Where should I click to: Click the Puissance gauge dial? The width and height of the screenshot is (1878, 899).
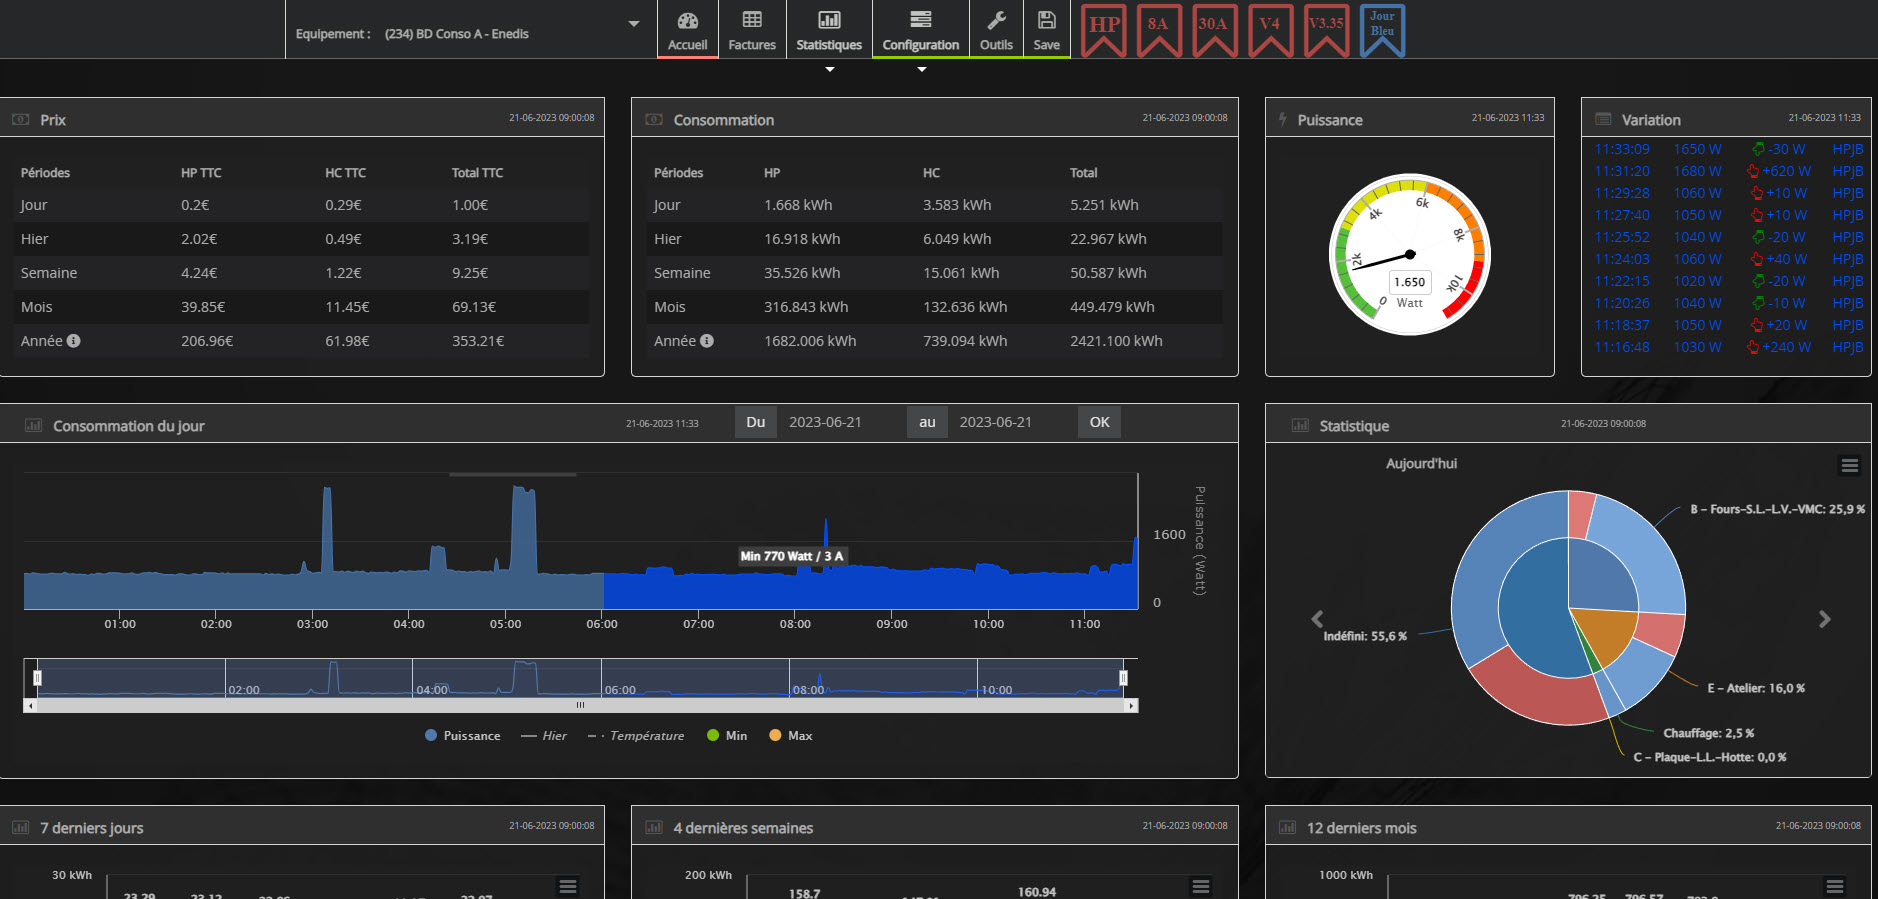[1410, 255]
